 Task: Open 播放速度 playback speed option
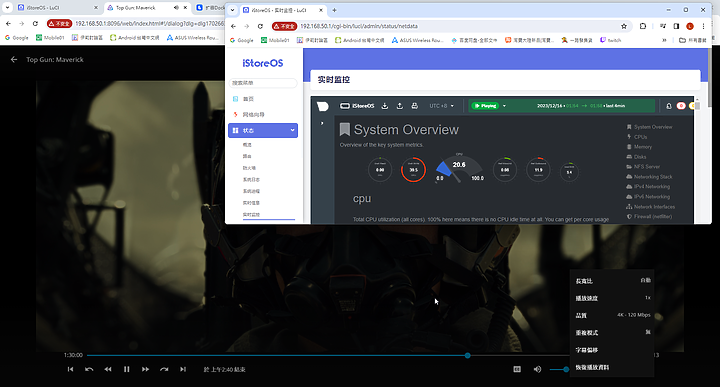click(612, 298)
